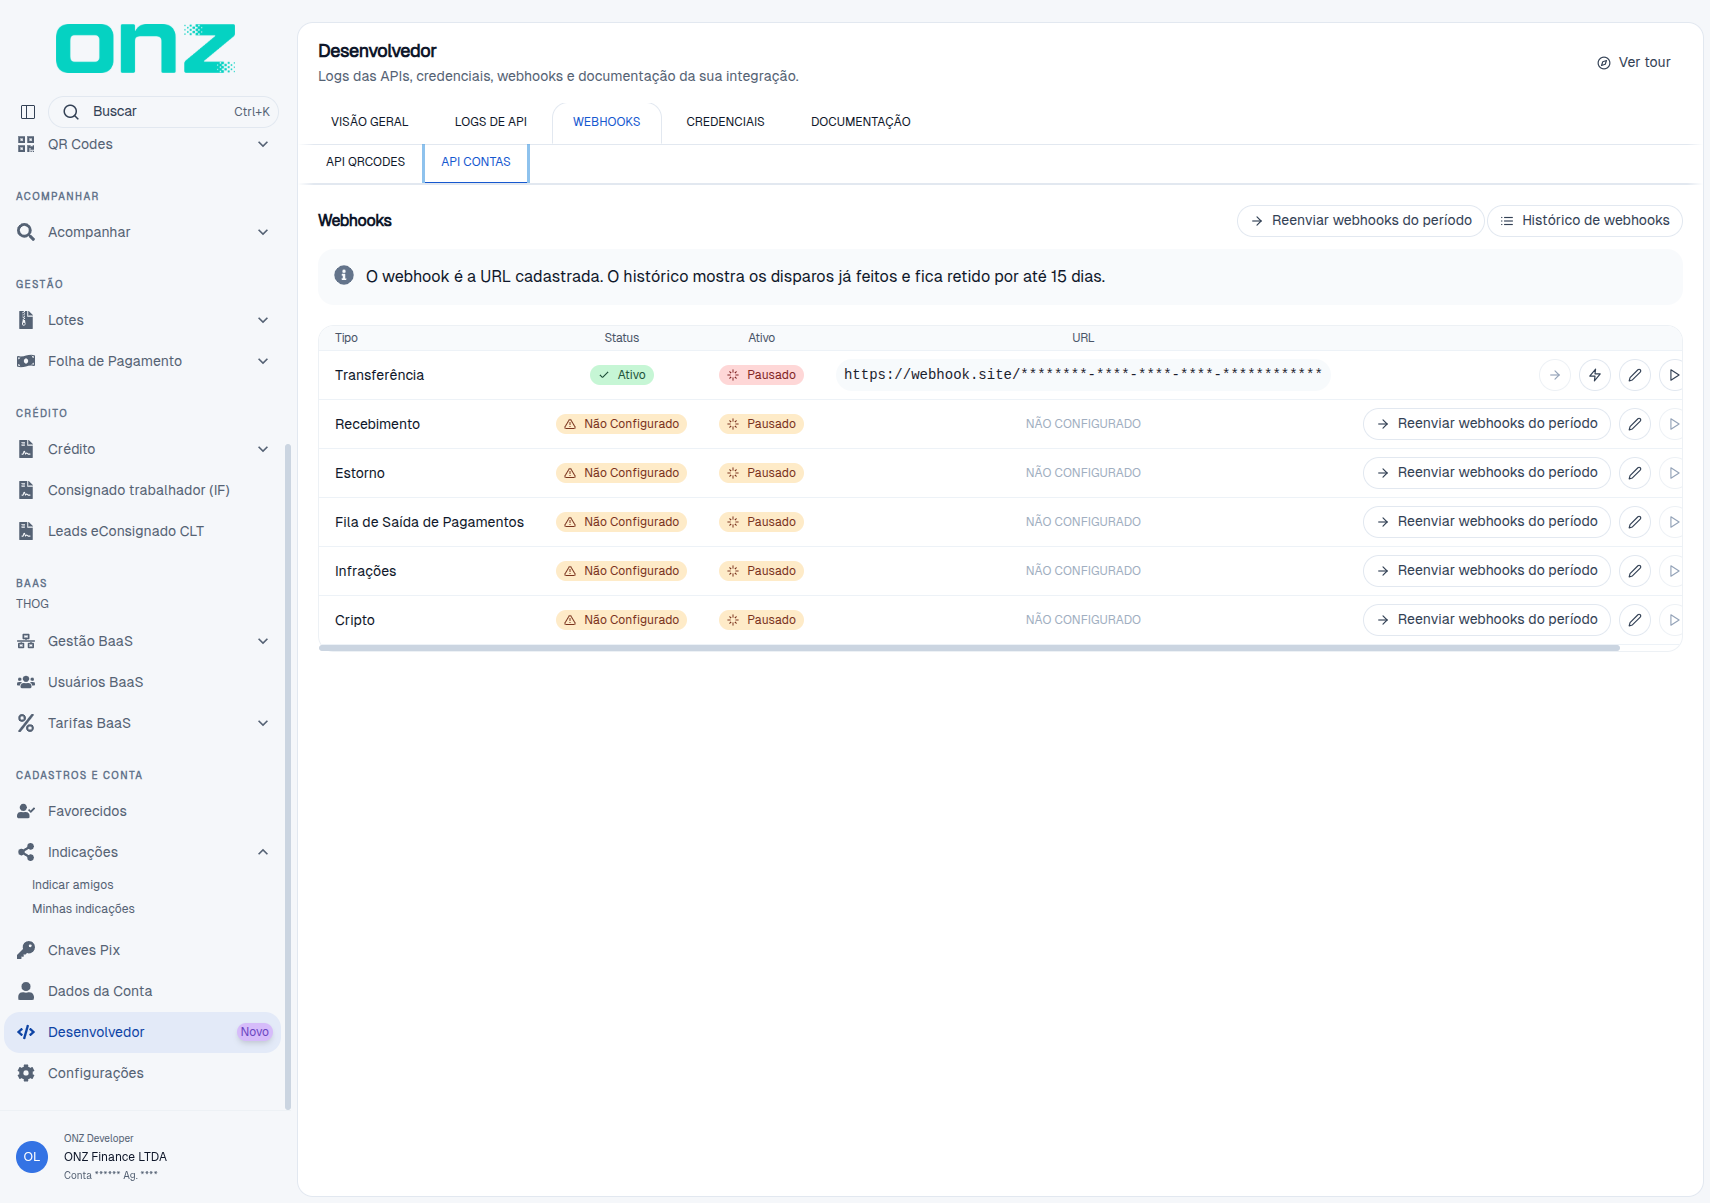Resend webhooks for Cripto row
The height and width of the screenshot is (1203, 1710).
[x=1486, y=620]
